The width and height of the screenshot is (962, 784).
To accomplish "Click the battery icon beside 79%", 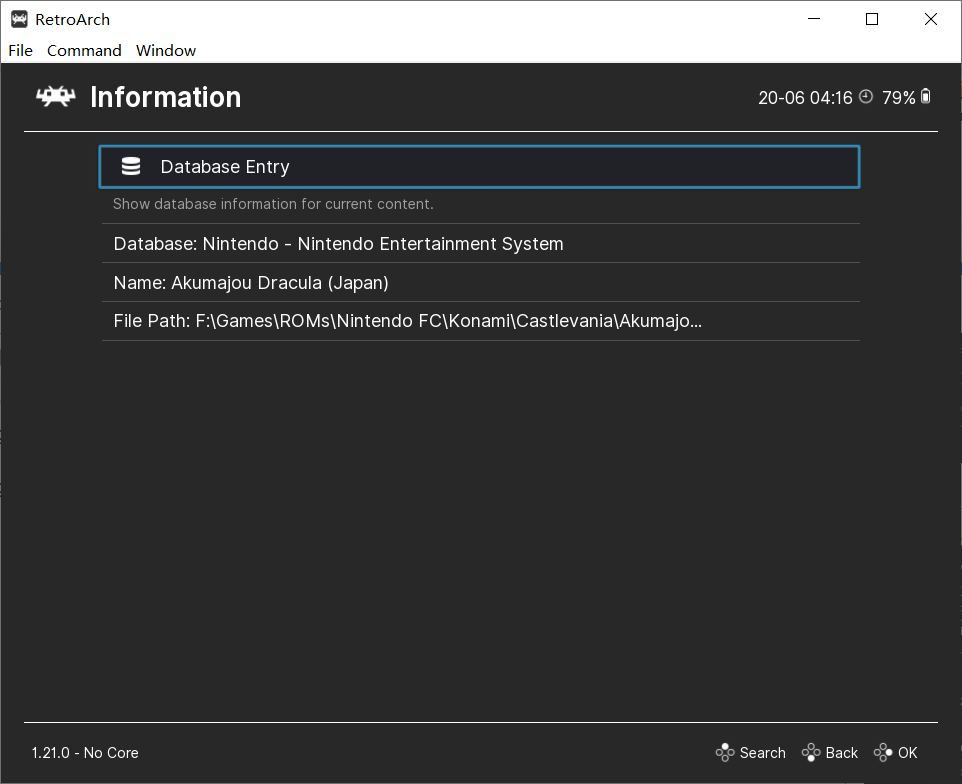I will [926, 96].
